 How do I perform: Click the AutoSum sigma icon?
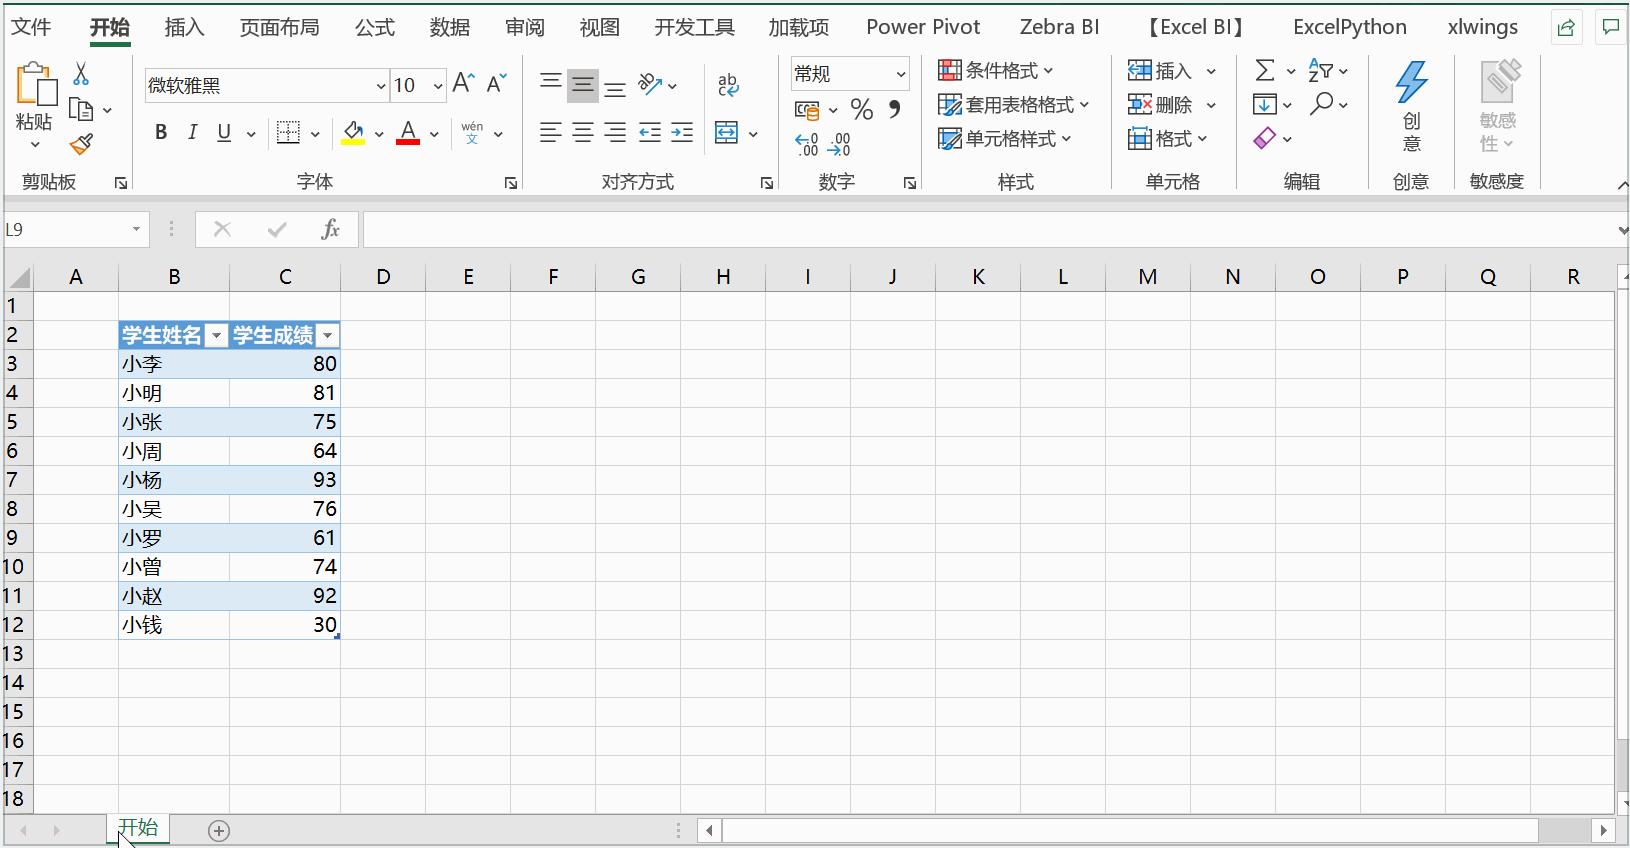point(1265,71)
